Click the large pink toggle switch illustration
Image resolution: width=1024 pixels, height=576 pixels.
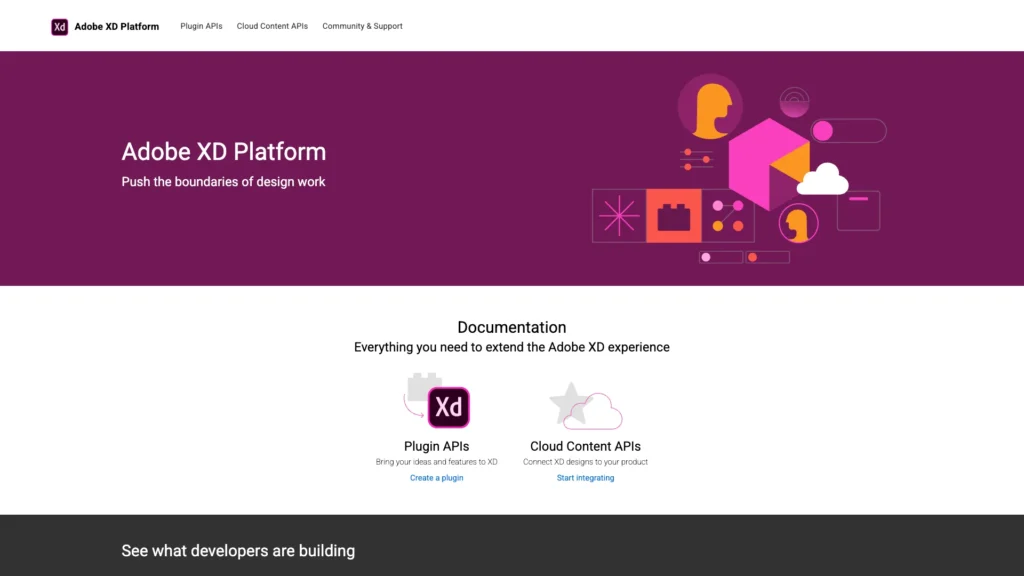coord(847,131)
